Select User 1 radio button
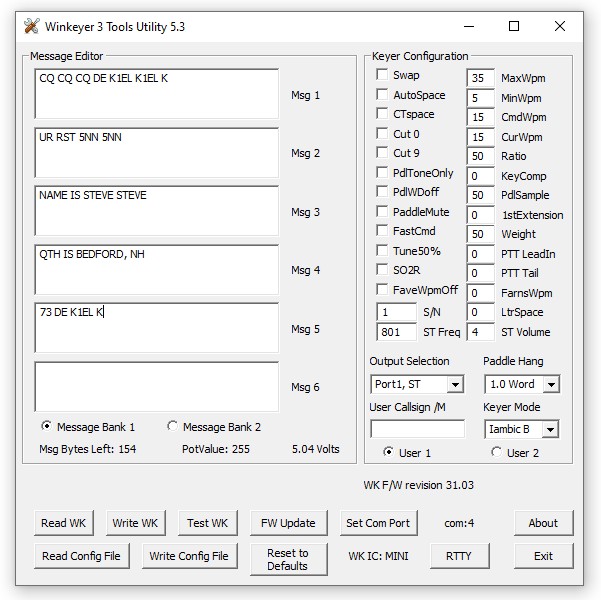The width and height of the screenshot is (601, 600). [x=388, y=452]
